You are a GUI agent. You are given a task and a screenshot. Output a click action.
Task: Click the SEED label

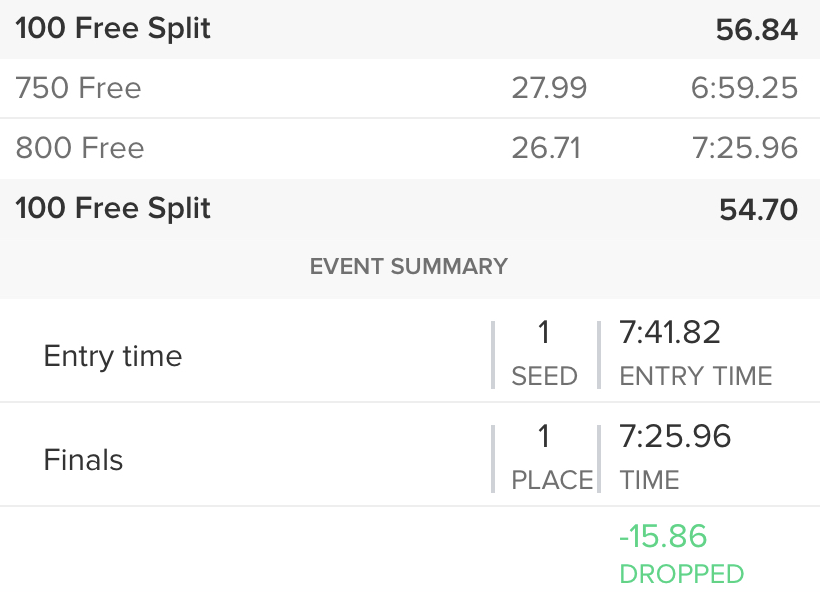point(544,376)
